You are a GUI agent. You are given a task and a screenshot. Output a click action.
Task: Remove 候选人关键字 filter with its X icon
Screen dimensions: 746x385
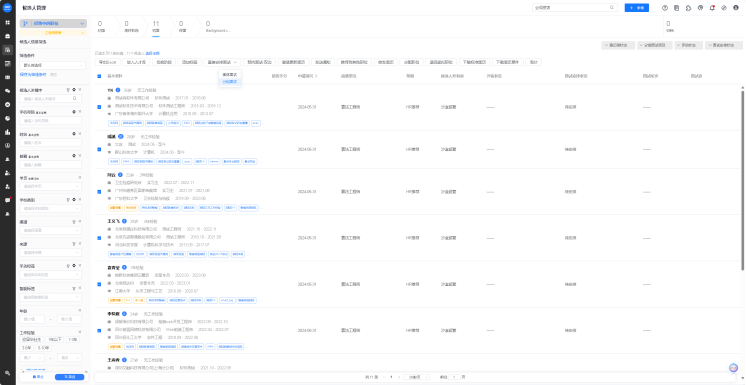tap(79, 89)
